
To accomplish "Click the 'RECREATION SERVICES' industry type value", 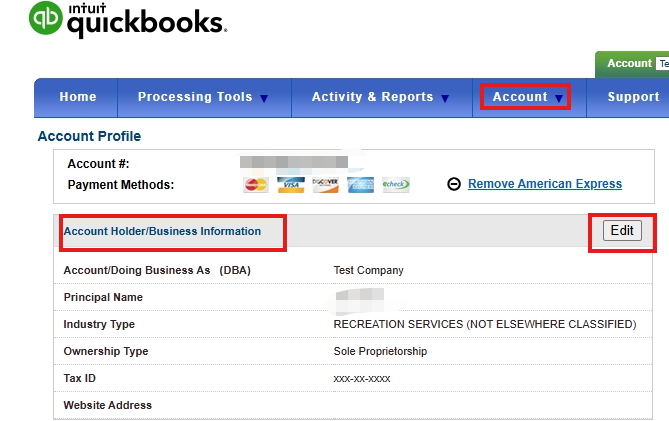I will click(485, 324).
